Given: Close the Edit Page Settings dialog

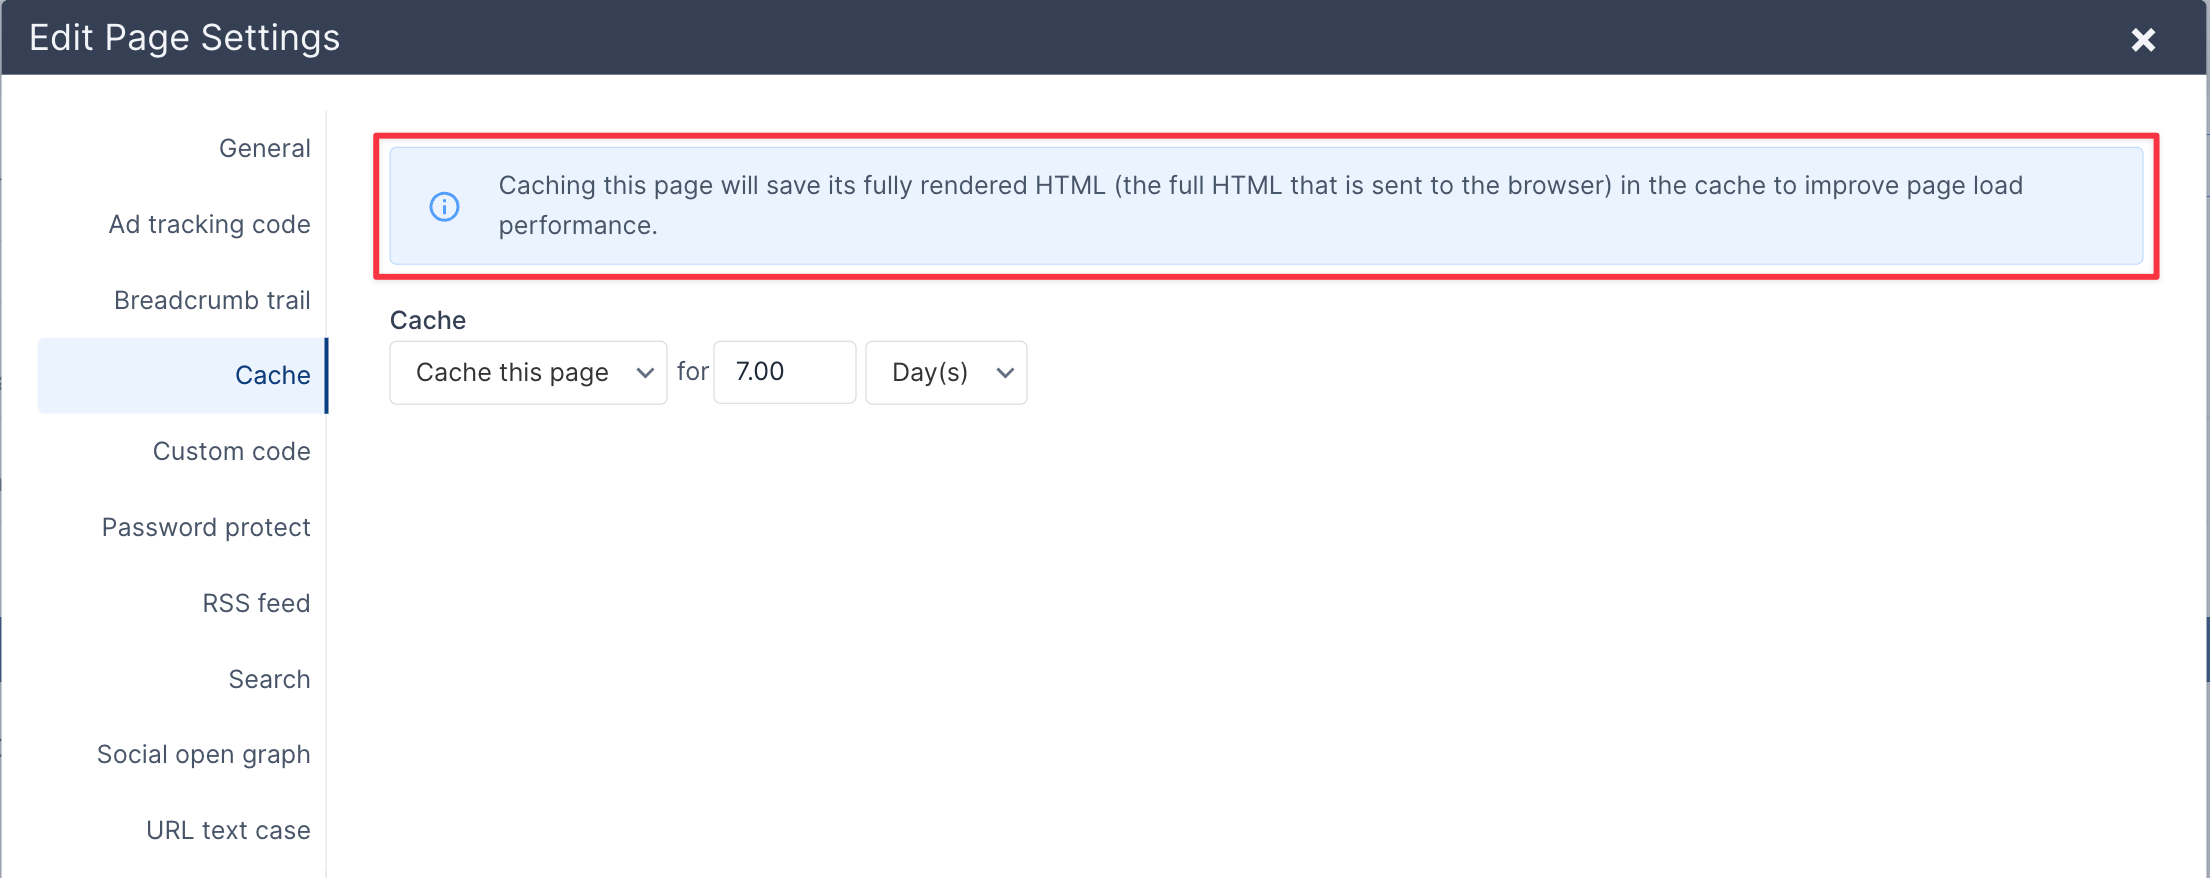Looking at the screenshot, I should coord(2142,40).
